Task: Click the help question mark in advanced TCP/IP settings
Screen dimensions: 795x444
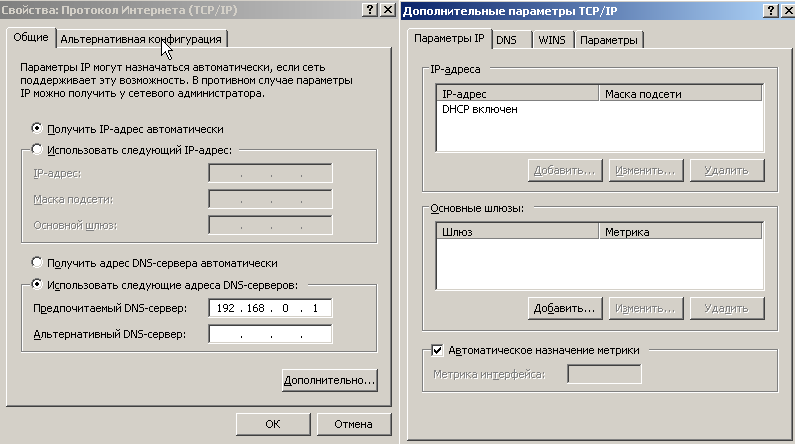Action: click(771, 11)
